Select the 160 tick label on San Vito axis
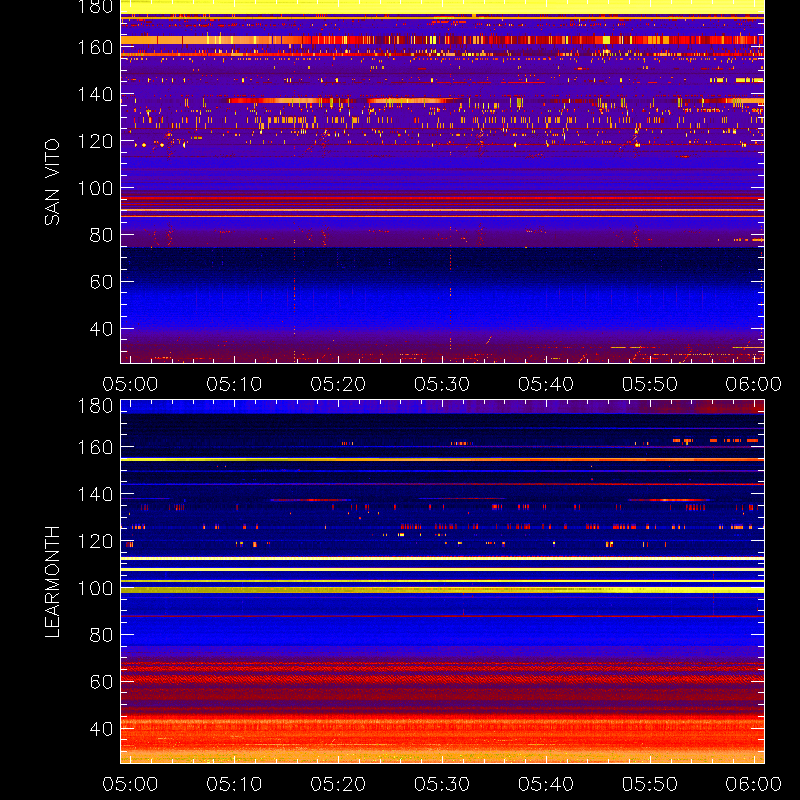This screenshot has width=800, height=800. pos(95,47)
